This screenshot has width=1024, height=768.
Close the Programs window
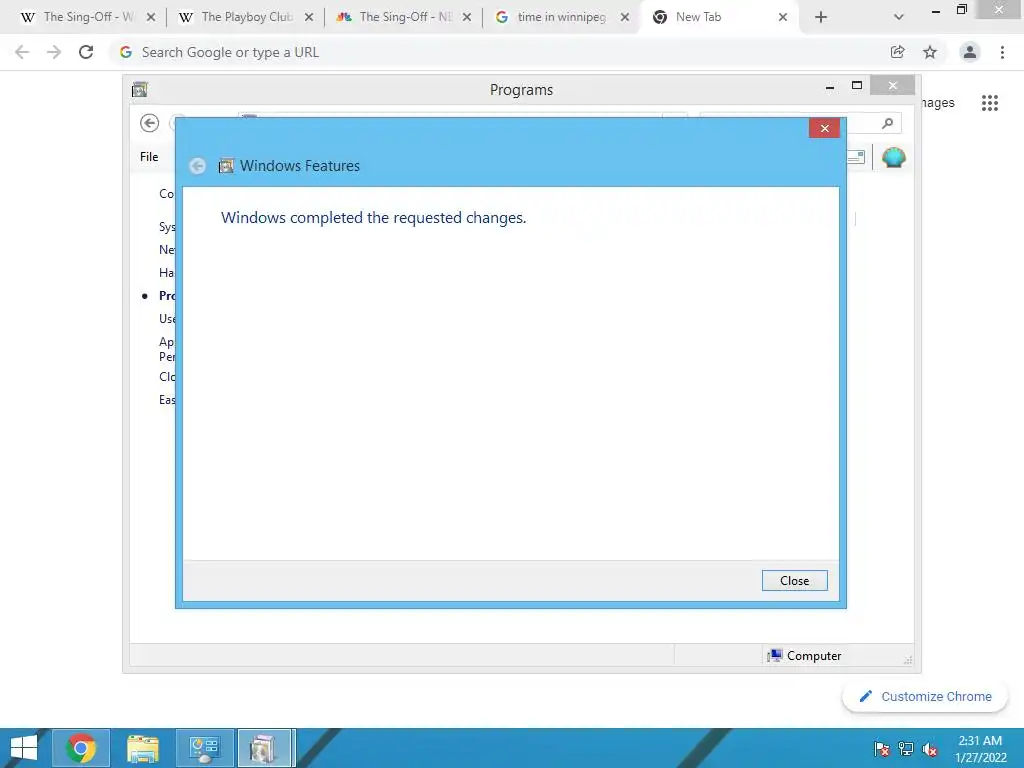tap(893, 86)
